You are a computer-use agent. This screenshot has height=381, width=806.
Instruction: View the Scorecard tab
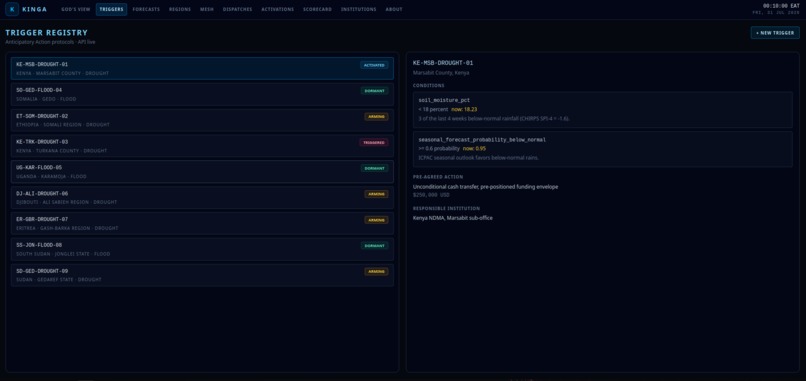317,9
